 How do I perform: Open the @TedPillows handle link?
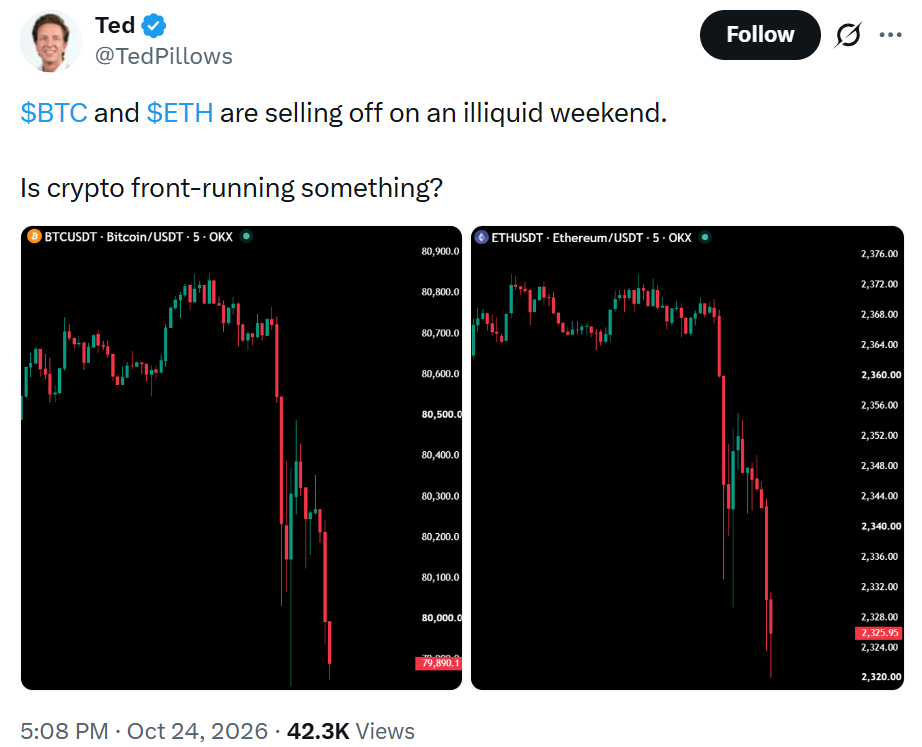coord(163,56)
